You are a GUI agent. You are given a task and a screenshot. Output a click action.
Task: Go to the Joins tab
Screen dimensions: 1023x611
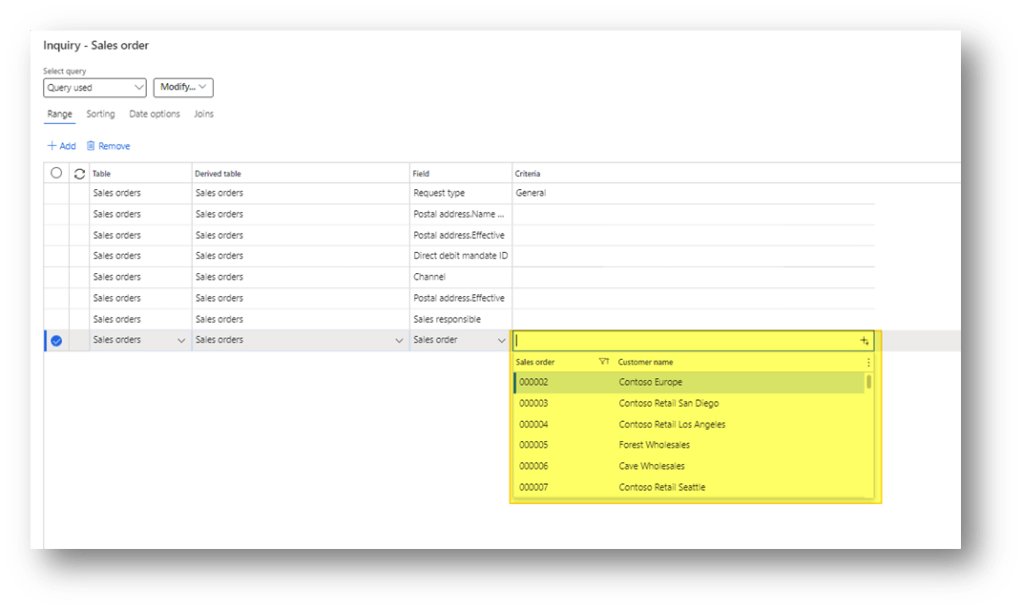[203, 114]
